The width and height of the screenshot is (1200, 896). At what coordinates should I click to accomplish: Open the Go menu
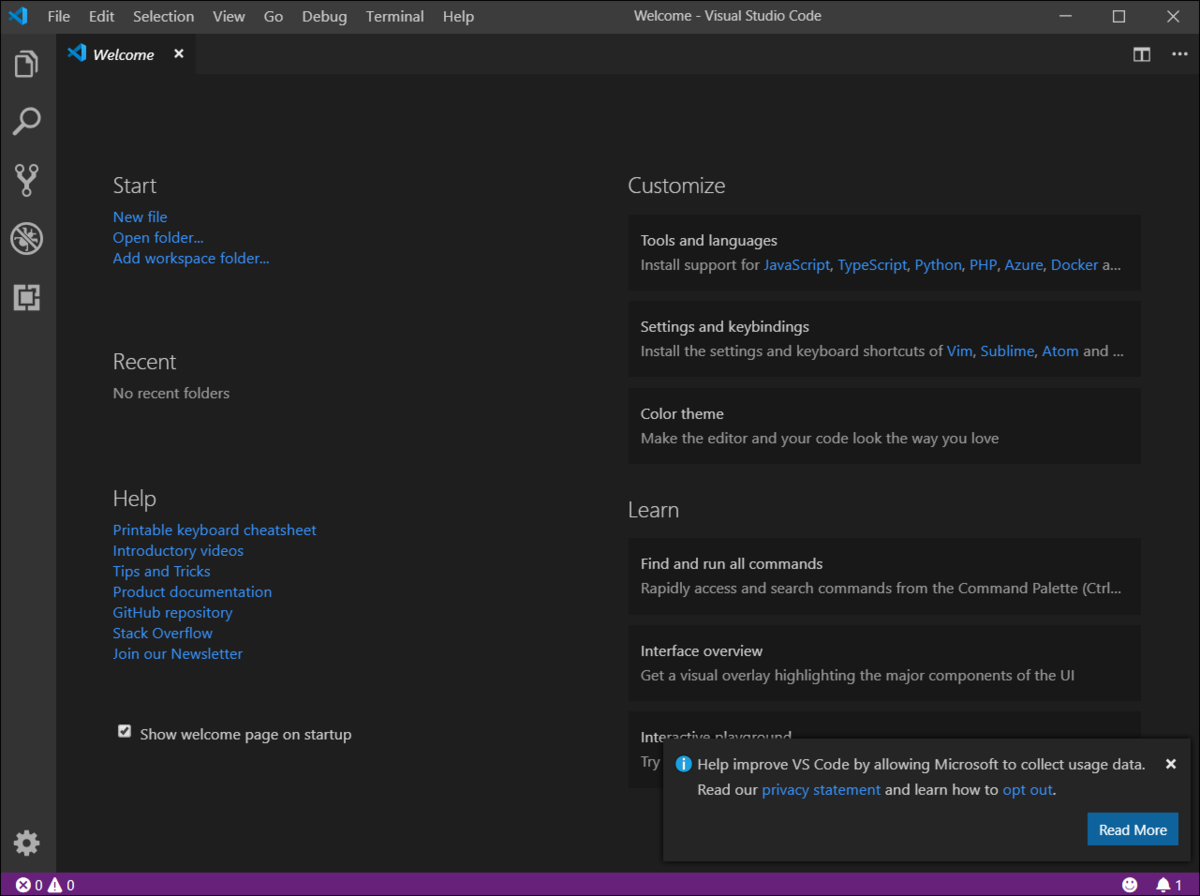click(274, 17)
